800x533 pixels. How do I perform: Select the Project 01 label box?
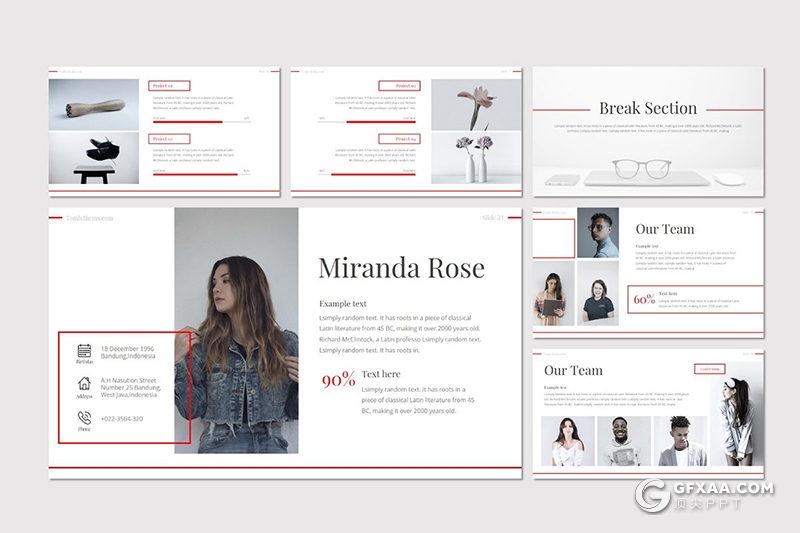169,86
